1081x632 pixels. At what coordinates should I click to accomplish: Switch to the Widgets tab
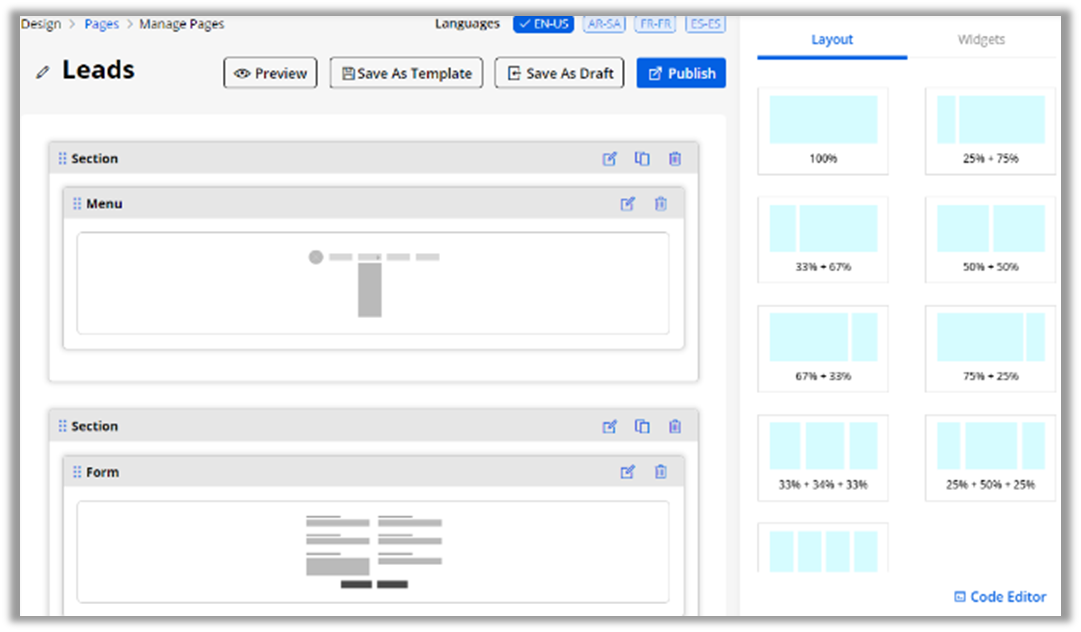(981, 40)
